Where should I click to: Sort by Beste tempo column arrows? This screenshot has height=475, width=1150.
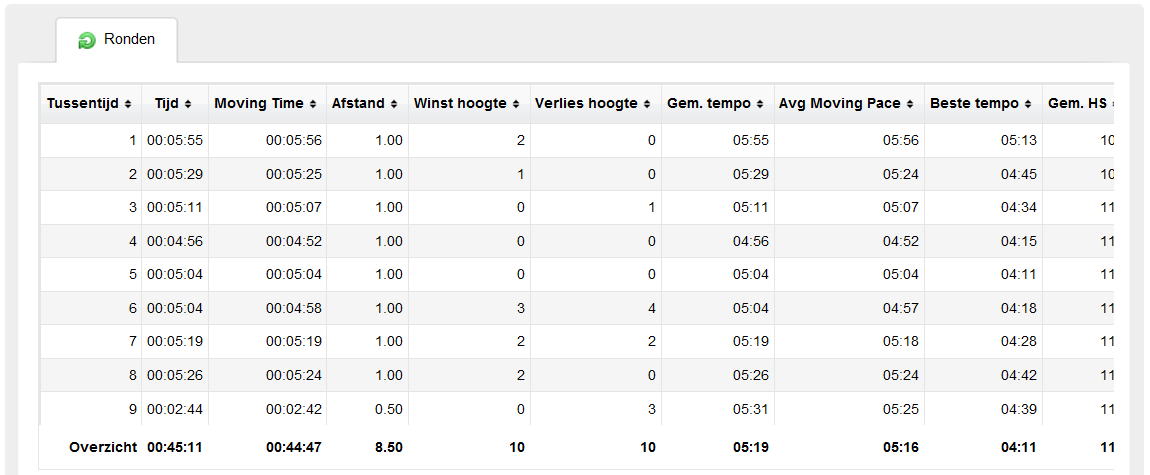1028,105
